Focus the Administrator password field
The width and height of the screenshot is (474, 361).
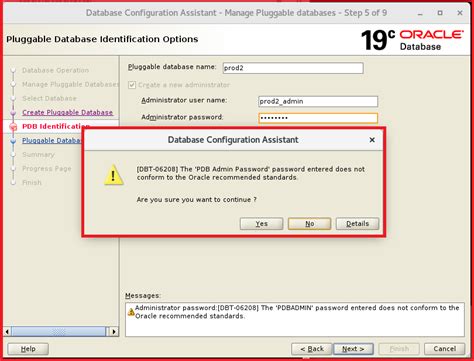coord(318,118)
